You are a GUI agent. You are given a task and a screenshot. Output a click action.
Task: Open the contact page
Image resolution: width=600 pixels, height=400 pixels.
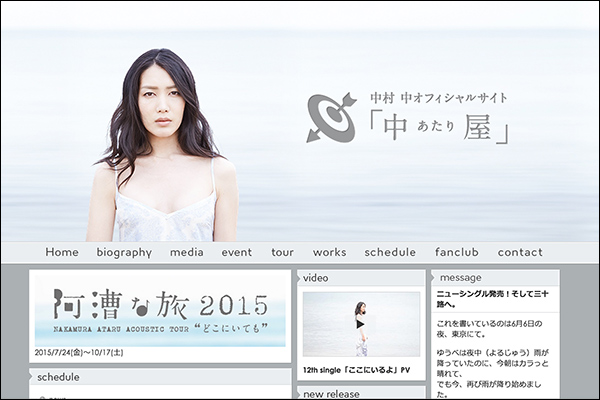click(520, 252)
